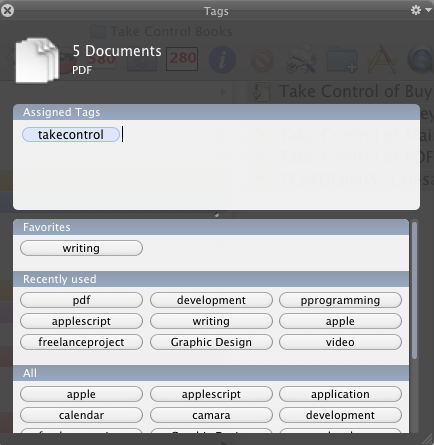Click the splitter handle between panels
This screenshot has height=445, width=434.
217,215
